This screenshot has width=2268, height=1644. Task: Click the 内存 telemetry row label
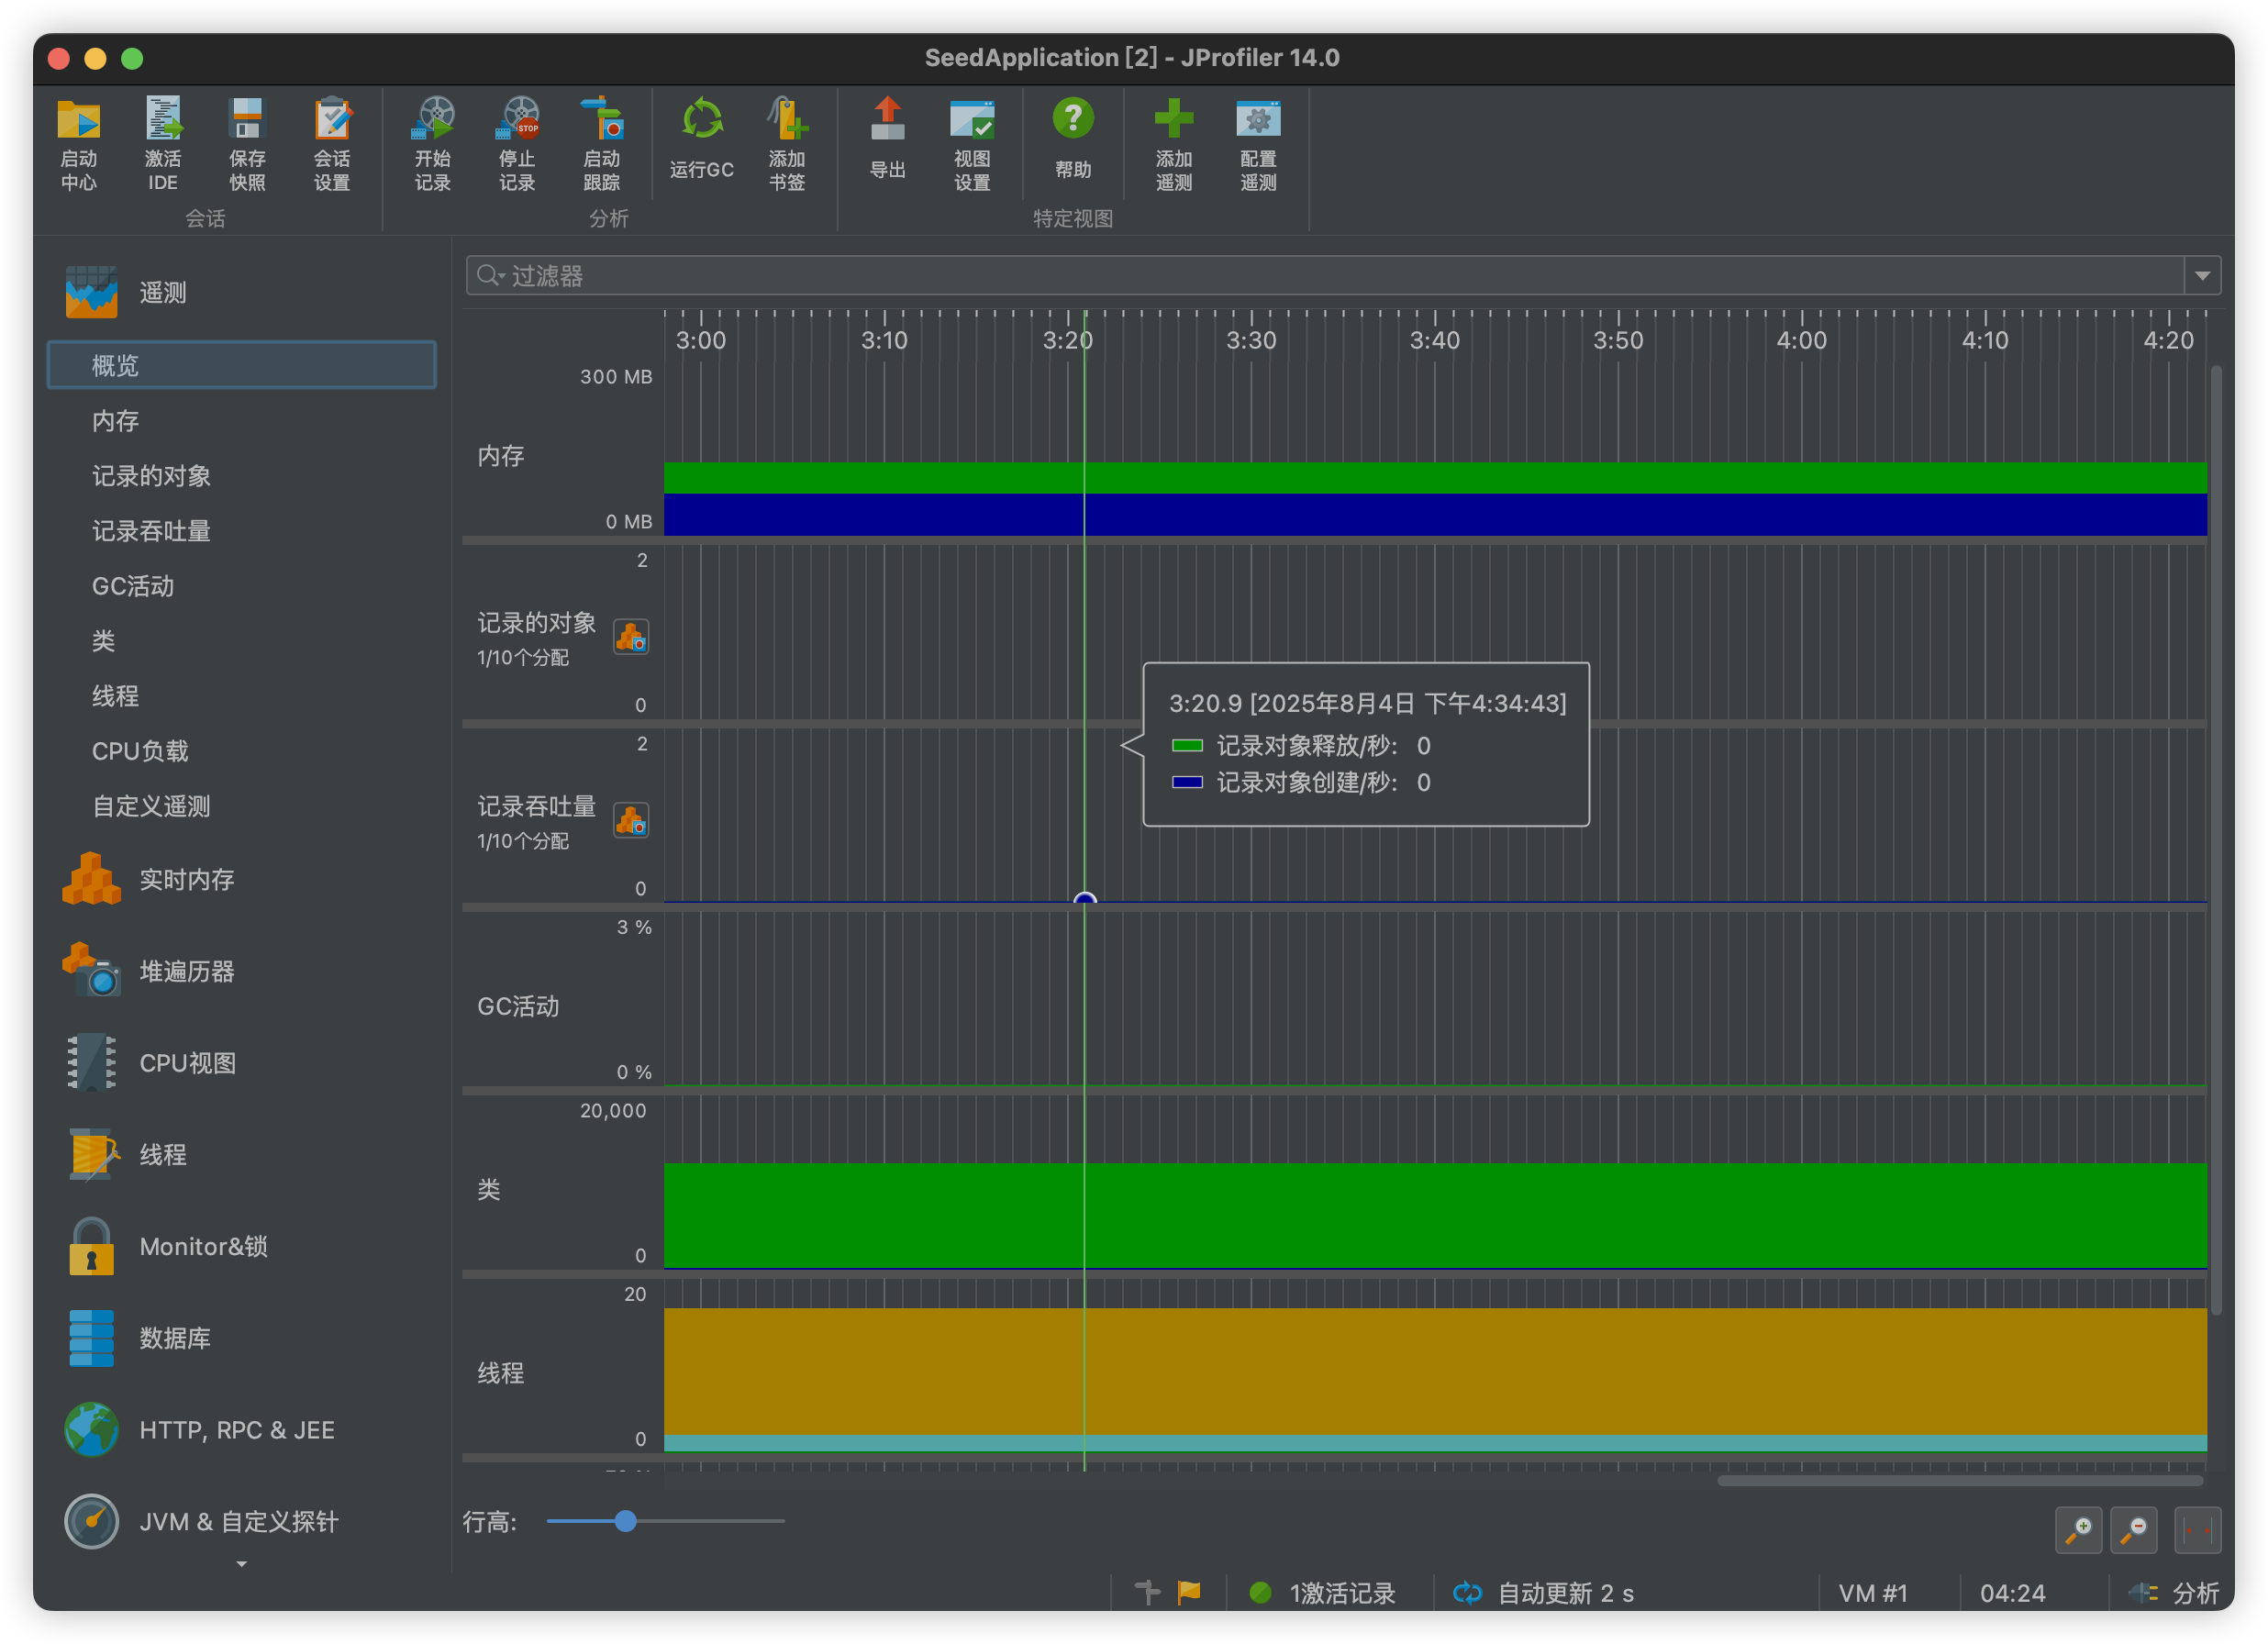tap(501, 456)
